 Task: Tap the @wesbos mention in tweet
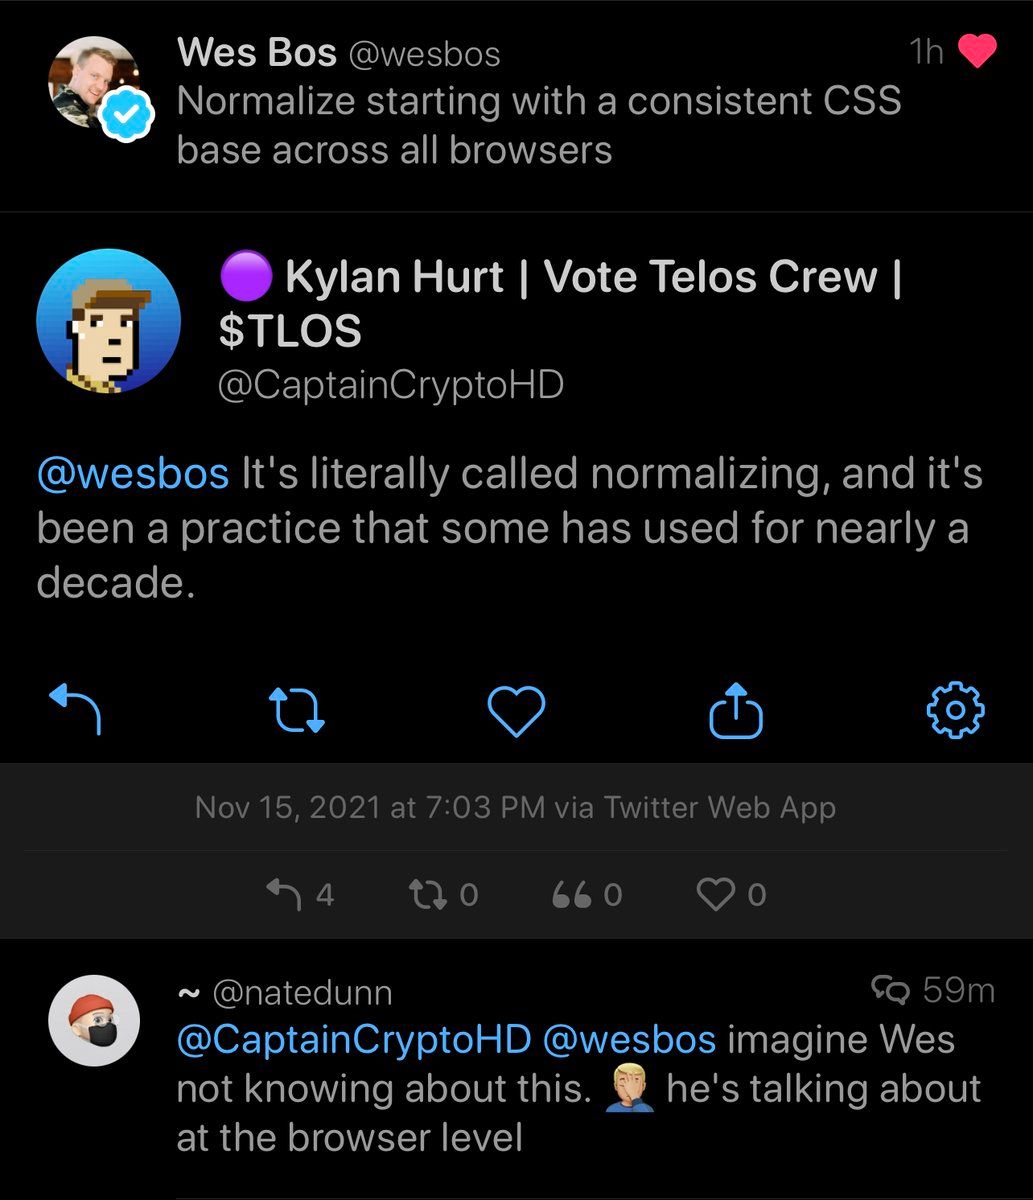(x=133, y=474)
